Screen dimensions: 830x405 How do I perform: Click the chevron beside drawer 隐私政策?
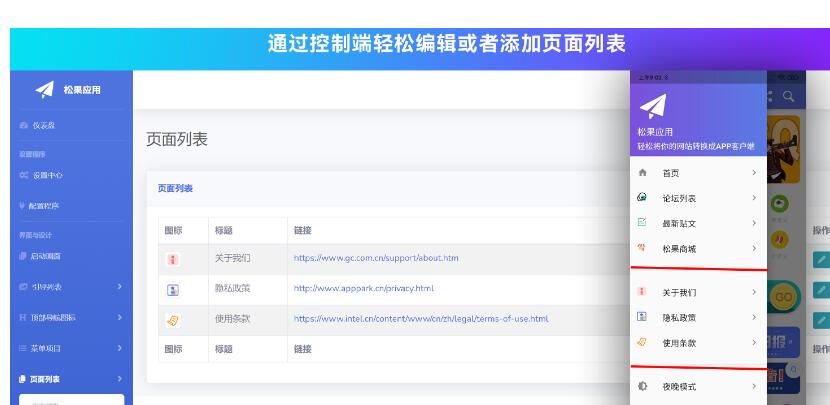(x=754, y=317)
